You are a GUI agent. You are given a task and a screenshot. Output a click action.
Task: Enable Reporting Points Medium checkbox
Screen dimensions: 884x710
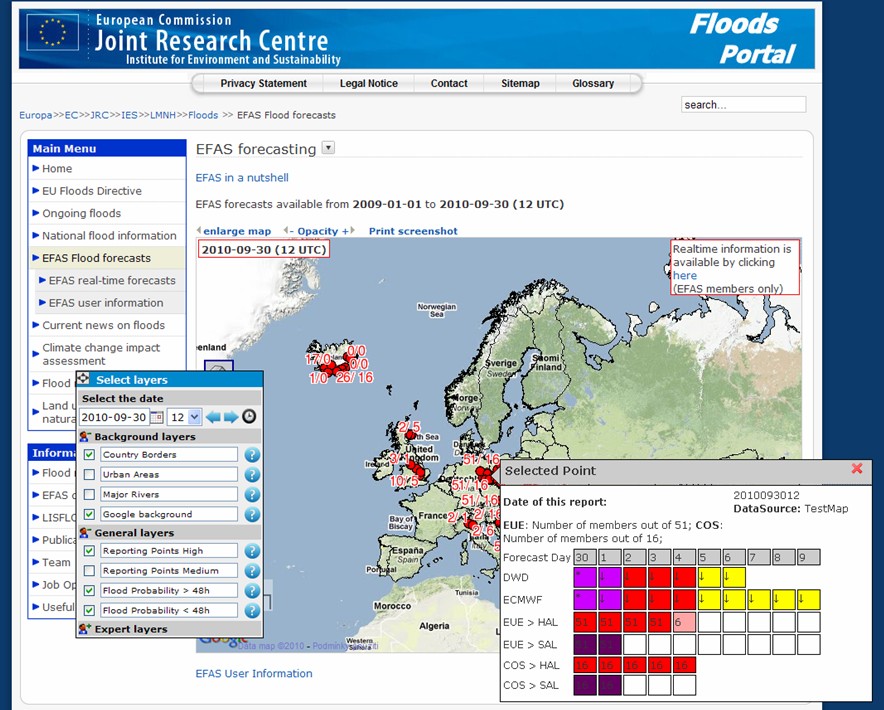(x=90, y=570)
